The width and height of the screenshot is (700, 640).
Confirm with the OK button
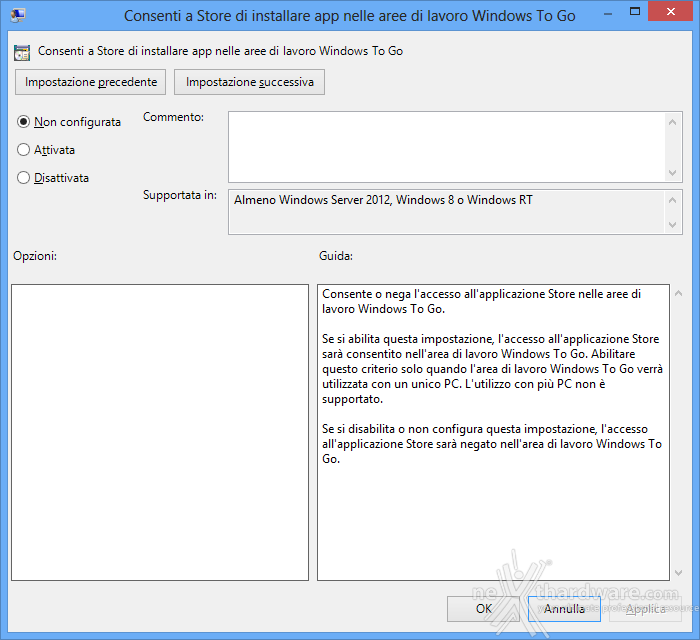[x=483, y=609]
